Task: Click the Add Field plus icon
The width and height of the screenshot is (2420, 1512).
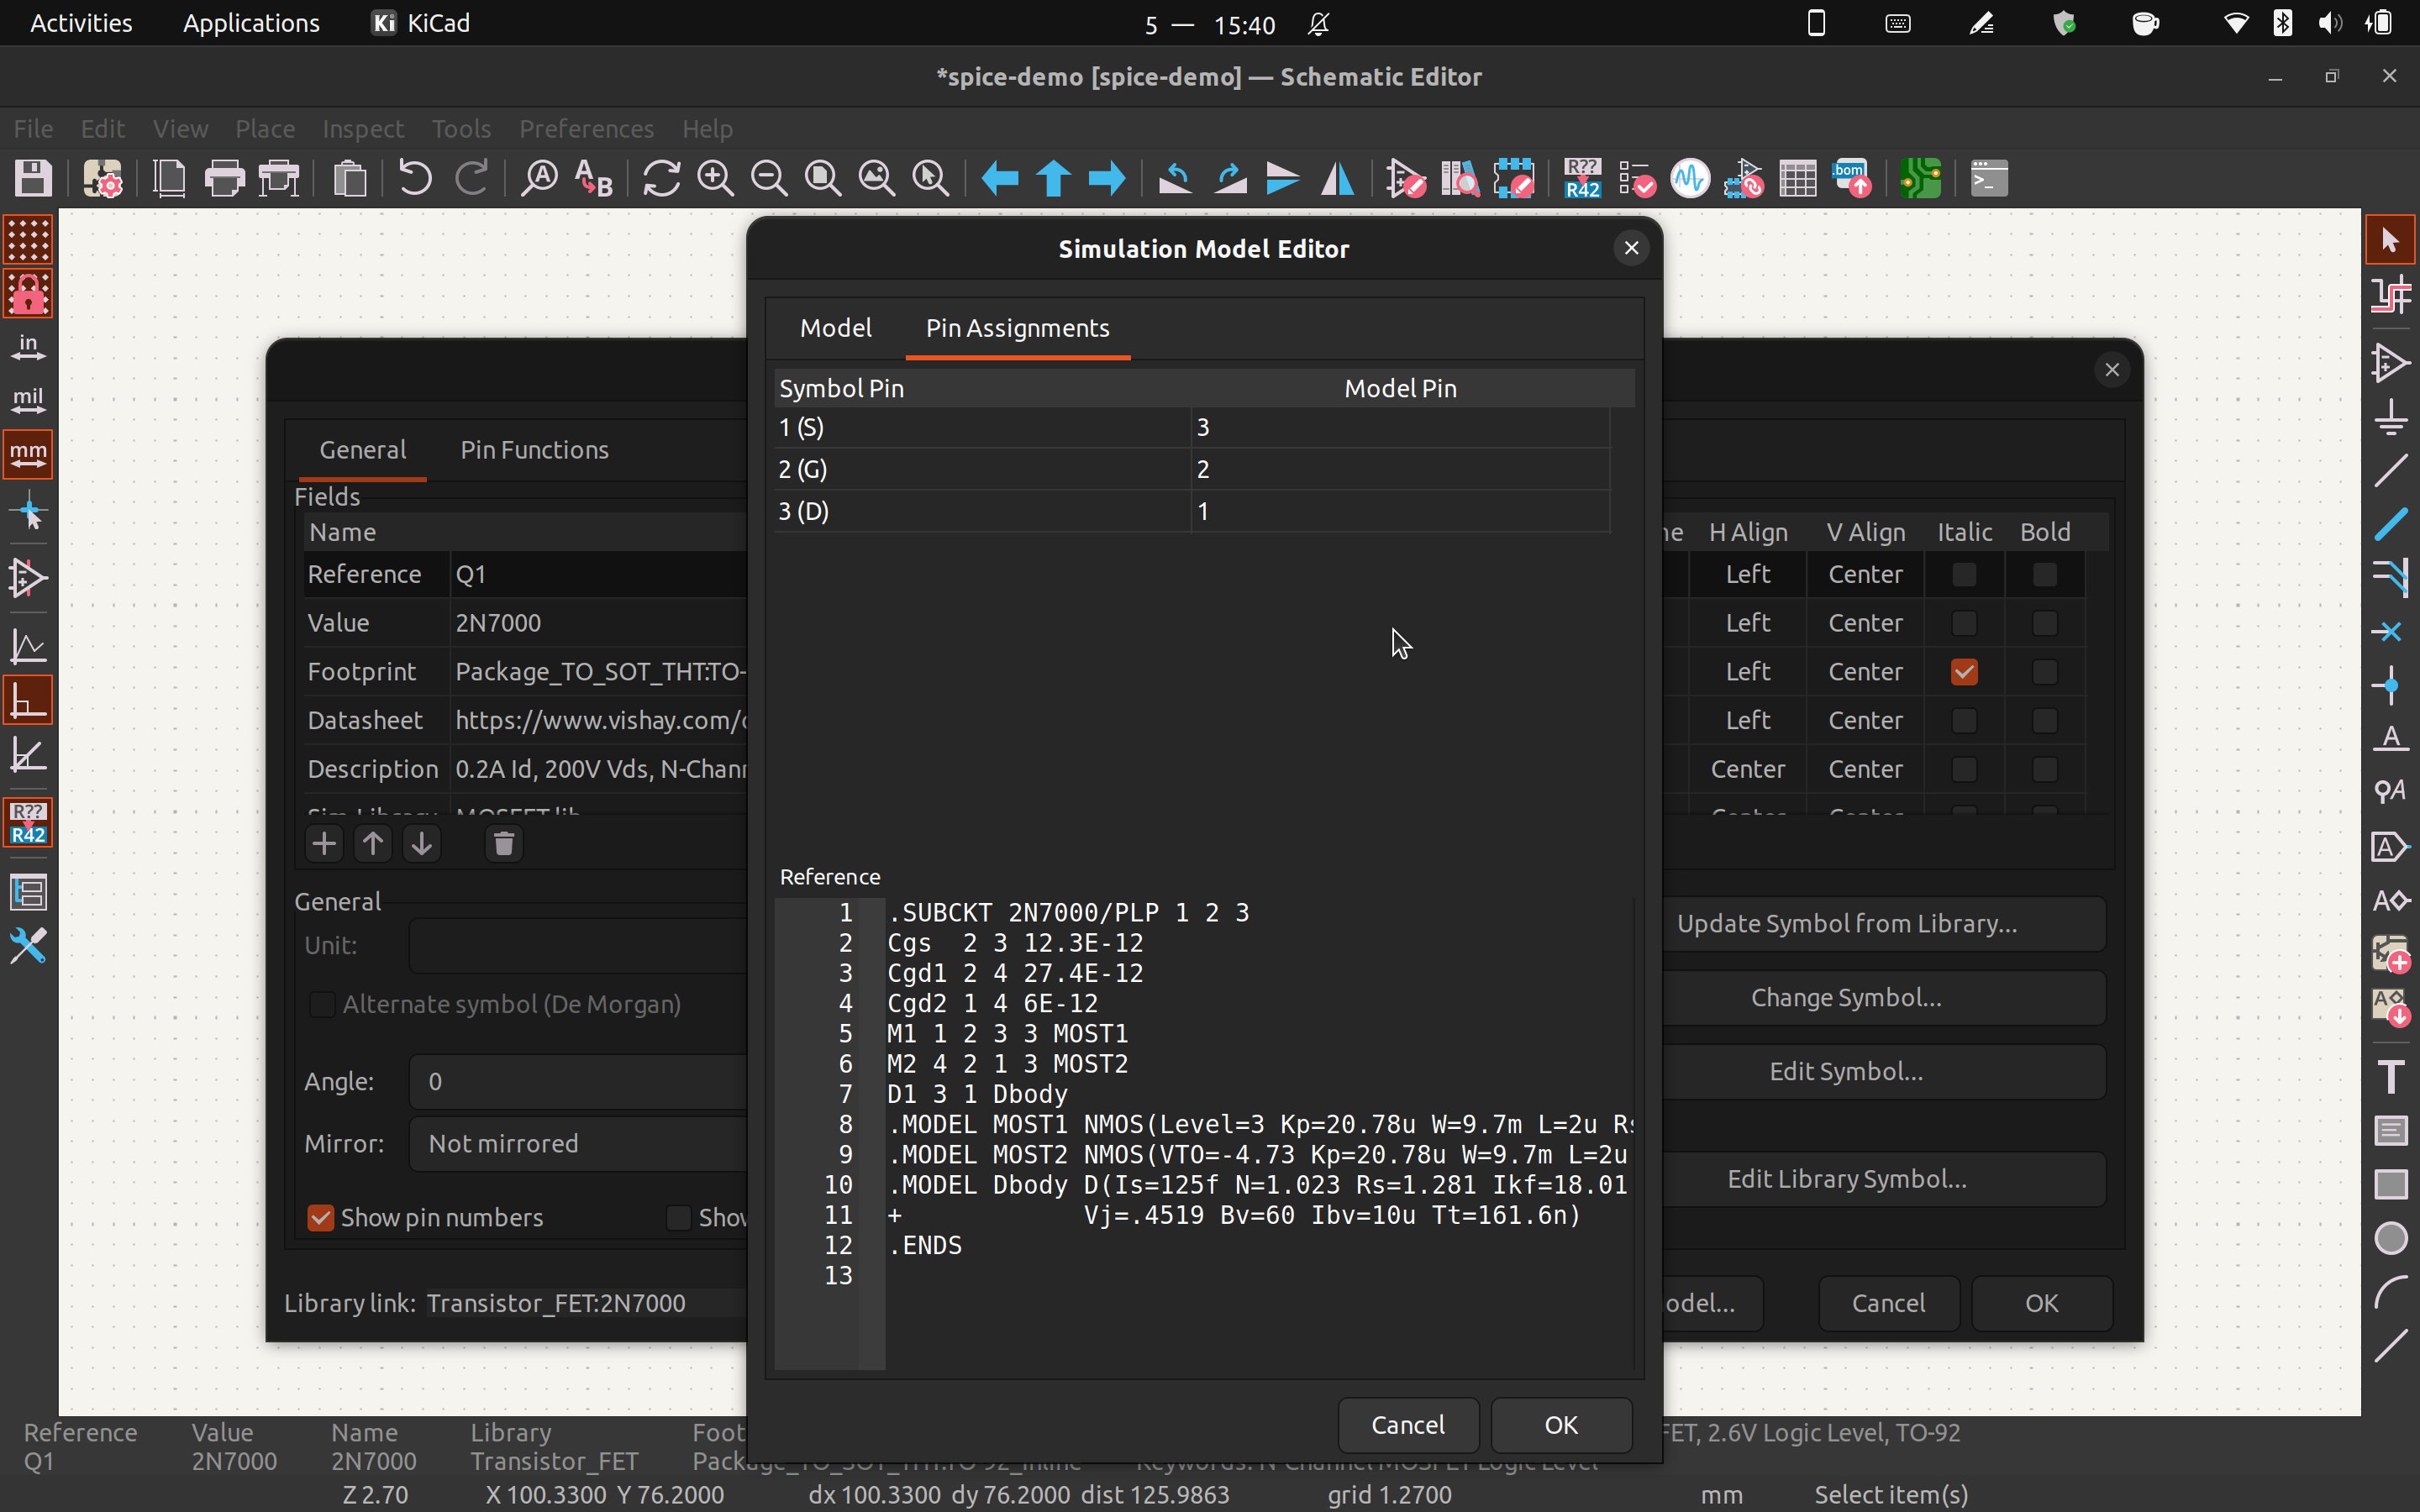Action: [x=323, y=844]
